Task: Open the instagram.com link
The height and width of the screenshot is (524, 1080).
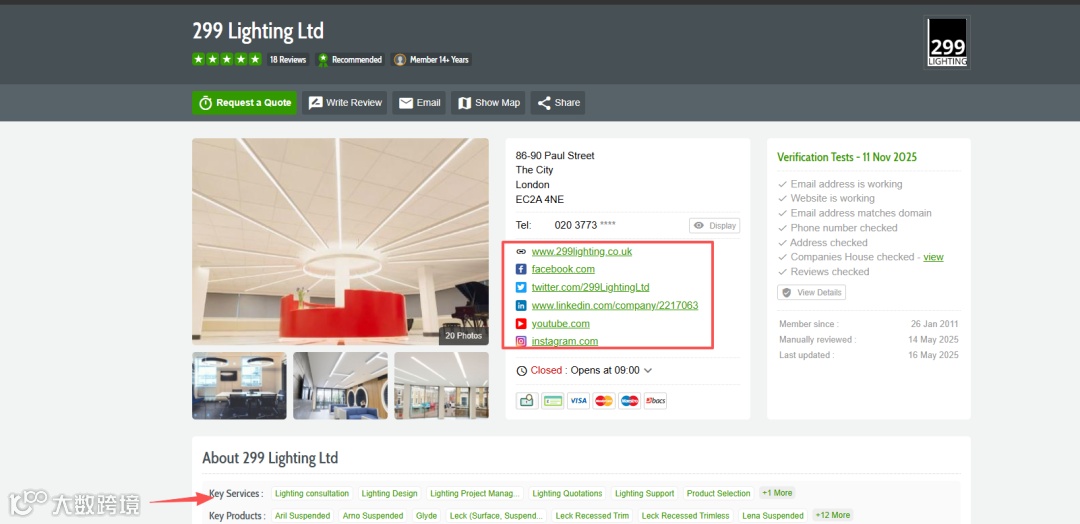Action: (x=564, y=341)
